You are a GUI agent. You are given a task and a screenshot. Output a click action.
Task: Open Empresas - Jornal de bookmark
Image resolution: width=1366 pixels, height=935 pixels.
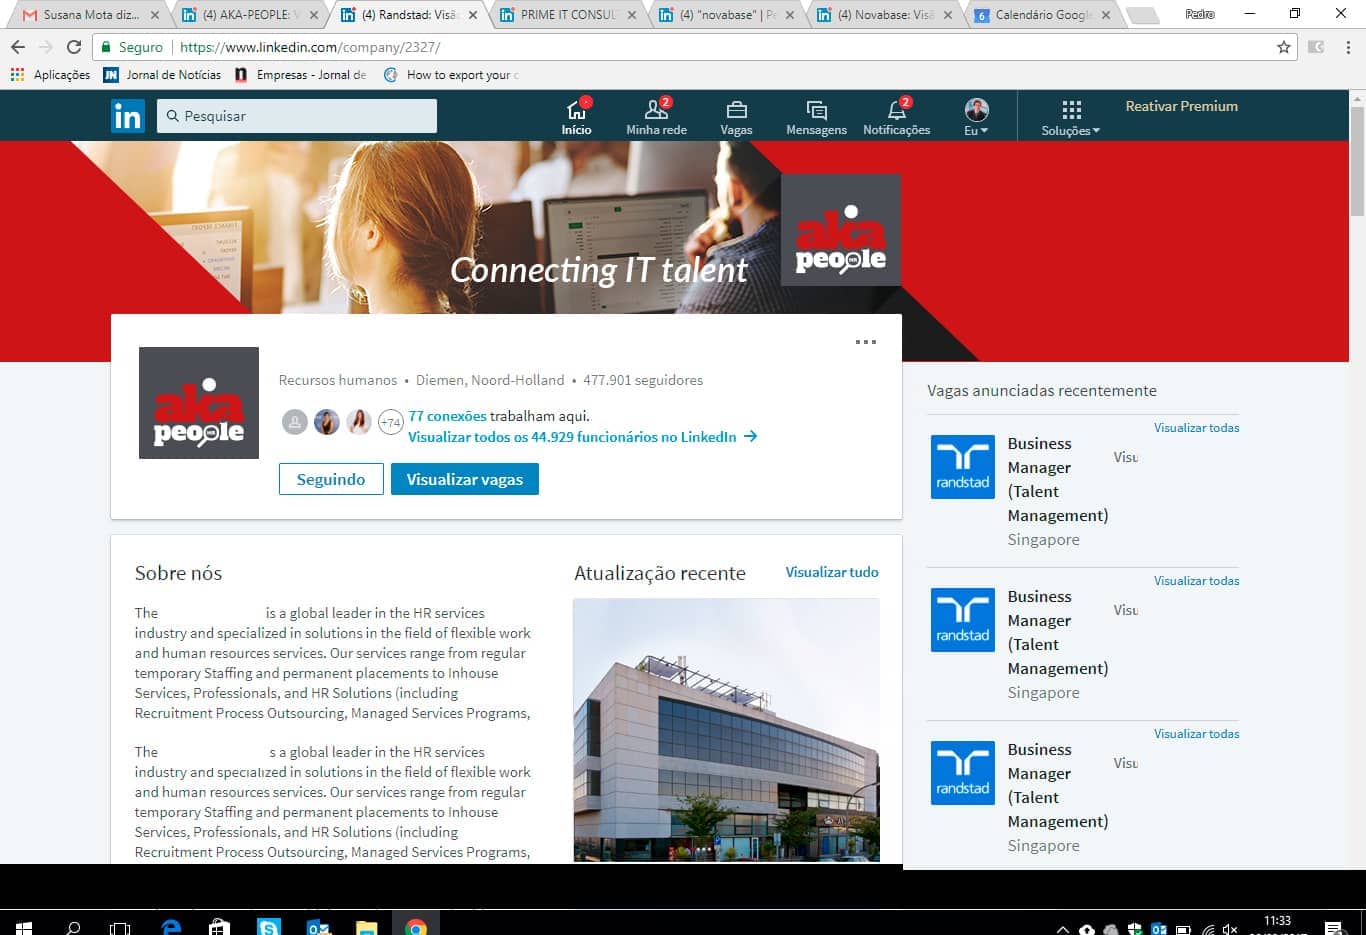coord(300,75)
